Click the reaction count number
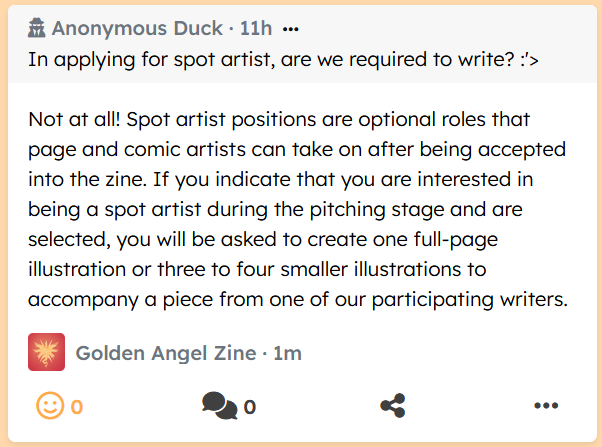Screen dimensions: 602x447 pos(77,407)
